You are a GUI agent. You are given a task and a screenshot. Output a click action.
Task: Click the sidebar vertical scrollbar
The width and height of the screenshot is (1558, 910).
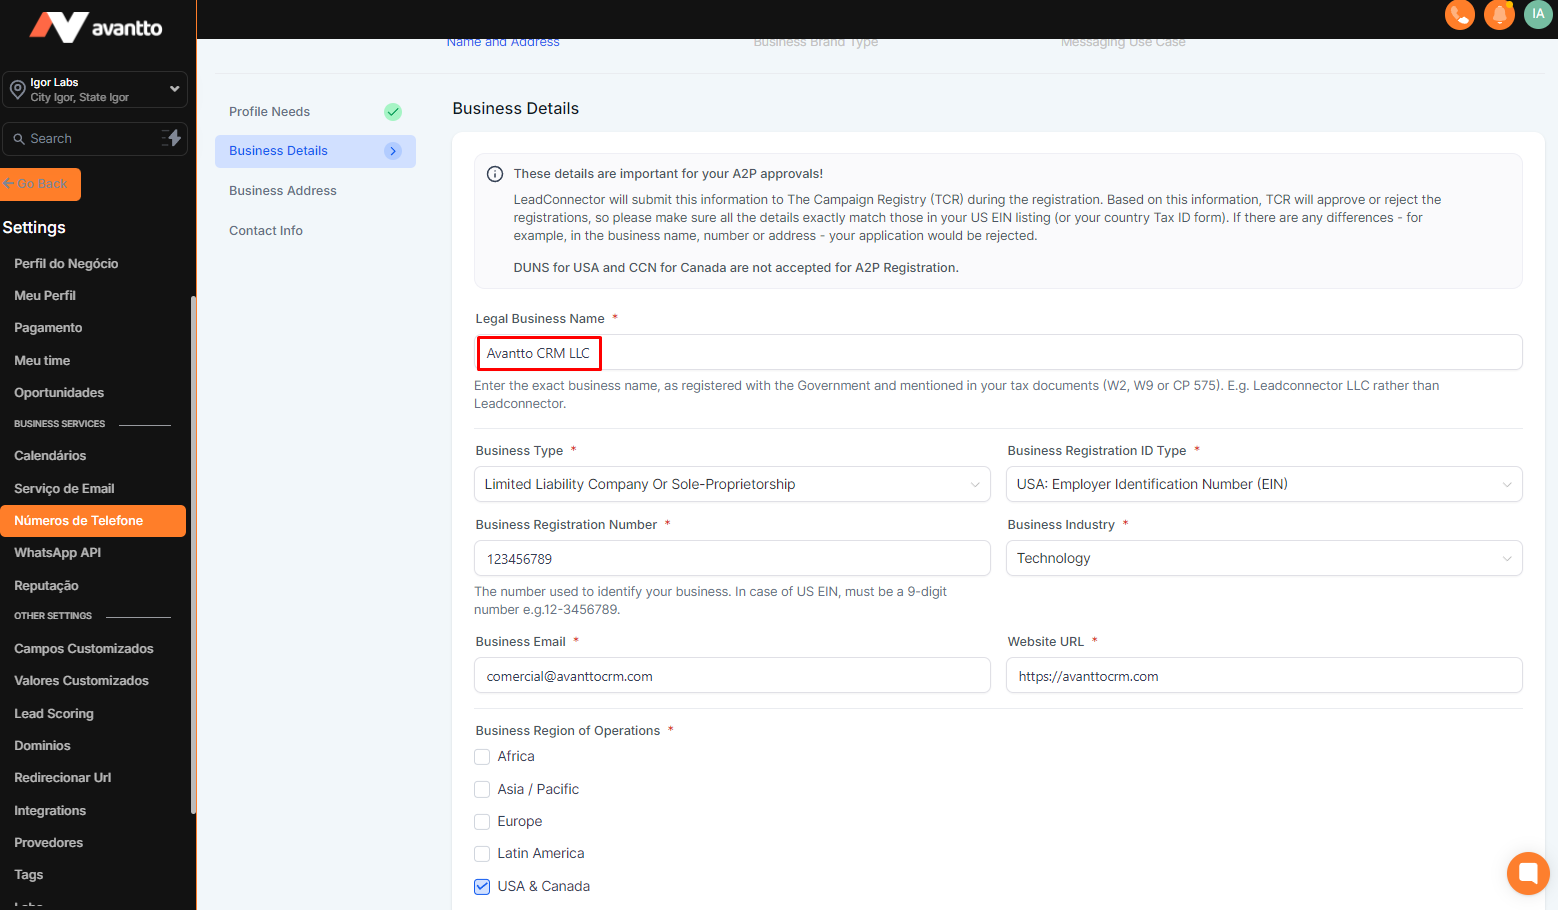pos(193,550)
